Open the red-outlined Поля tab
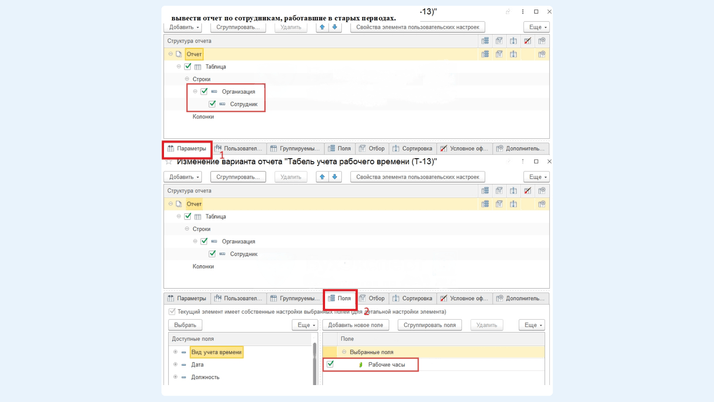714x402 pixels. click(340, 298)
